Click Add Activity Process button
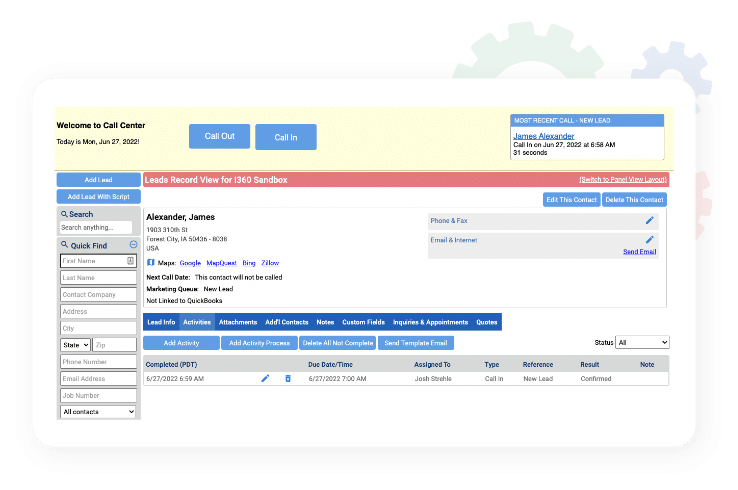This screenshot has width=738, height=490. (259, 343)
